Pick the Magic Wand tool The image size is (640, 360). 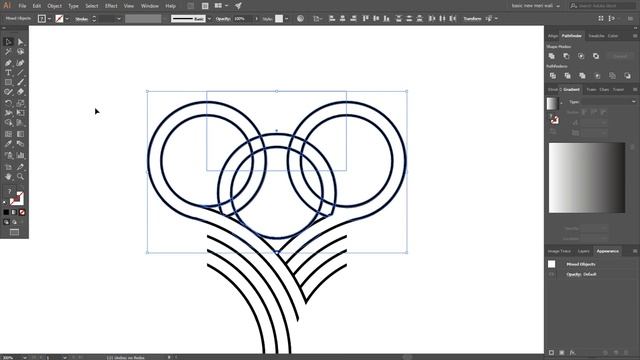8,52
